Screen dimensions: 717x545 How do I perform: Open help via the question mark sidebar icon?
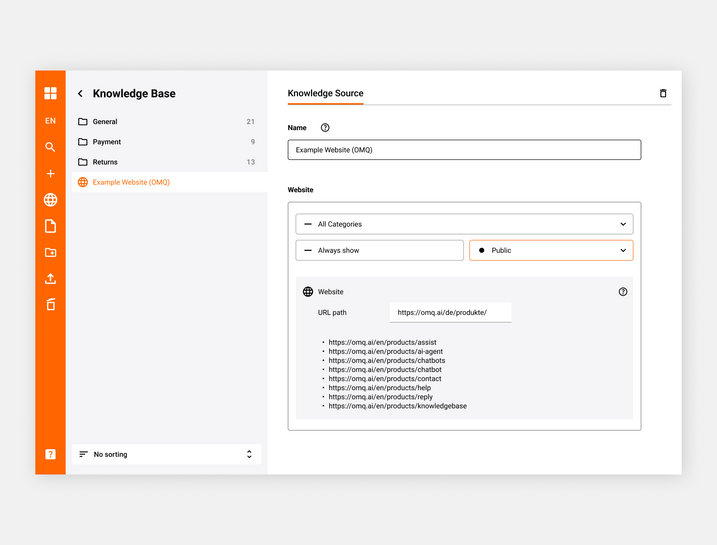50,454
